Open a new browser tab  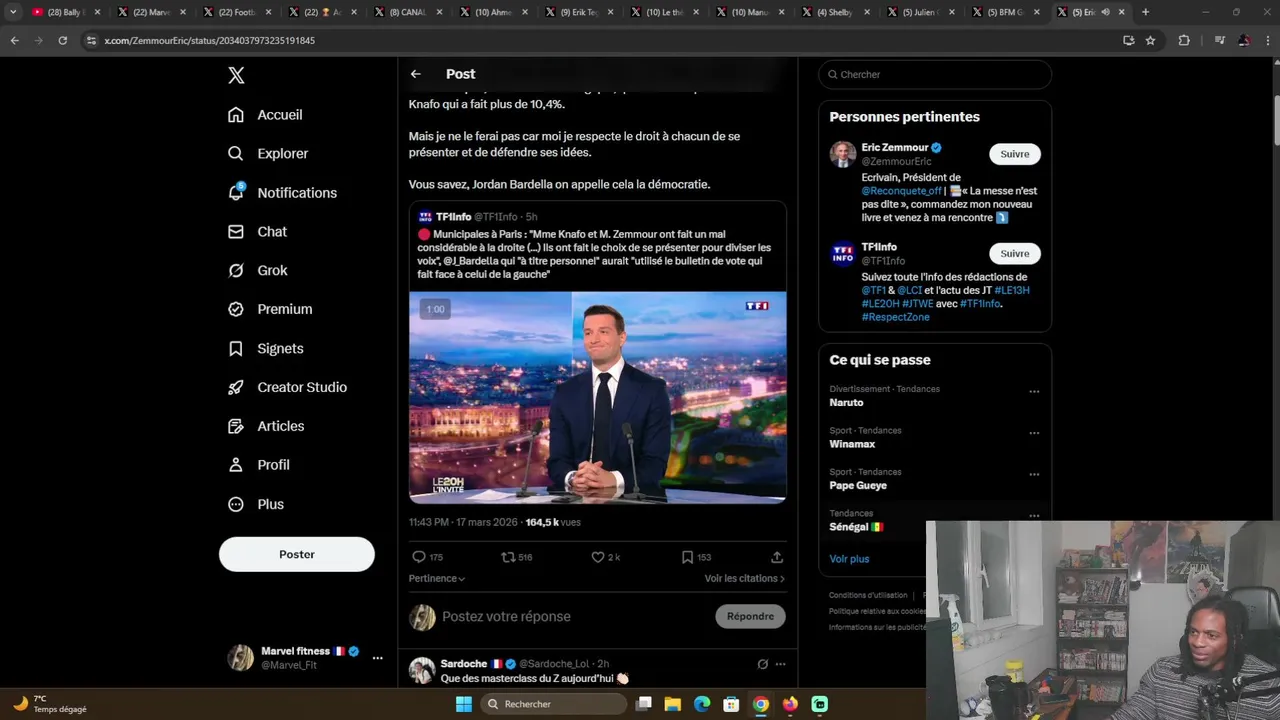pyautogui.click(x=1145, y=12)
